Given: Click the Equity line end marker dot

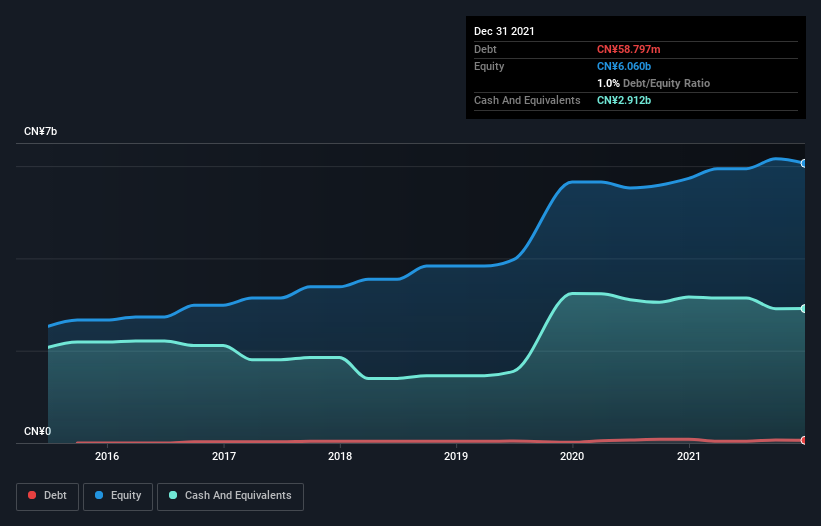Looking at the screenshot, I should (804, 163).
